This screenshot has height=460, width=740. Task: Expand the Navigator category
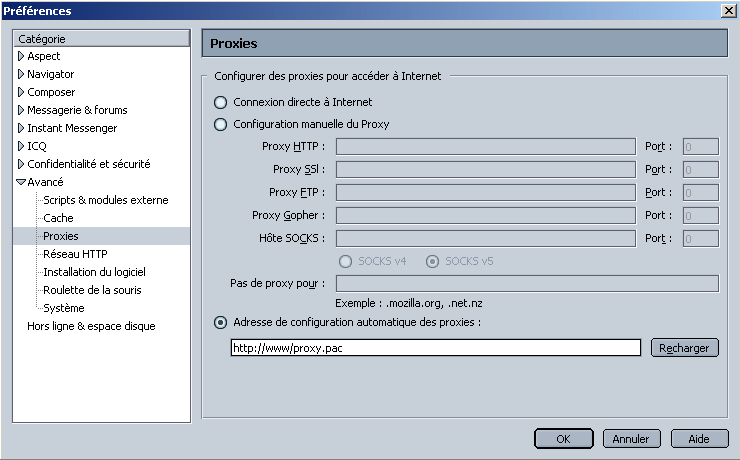click(x=21, y=74)
